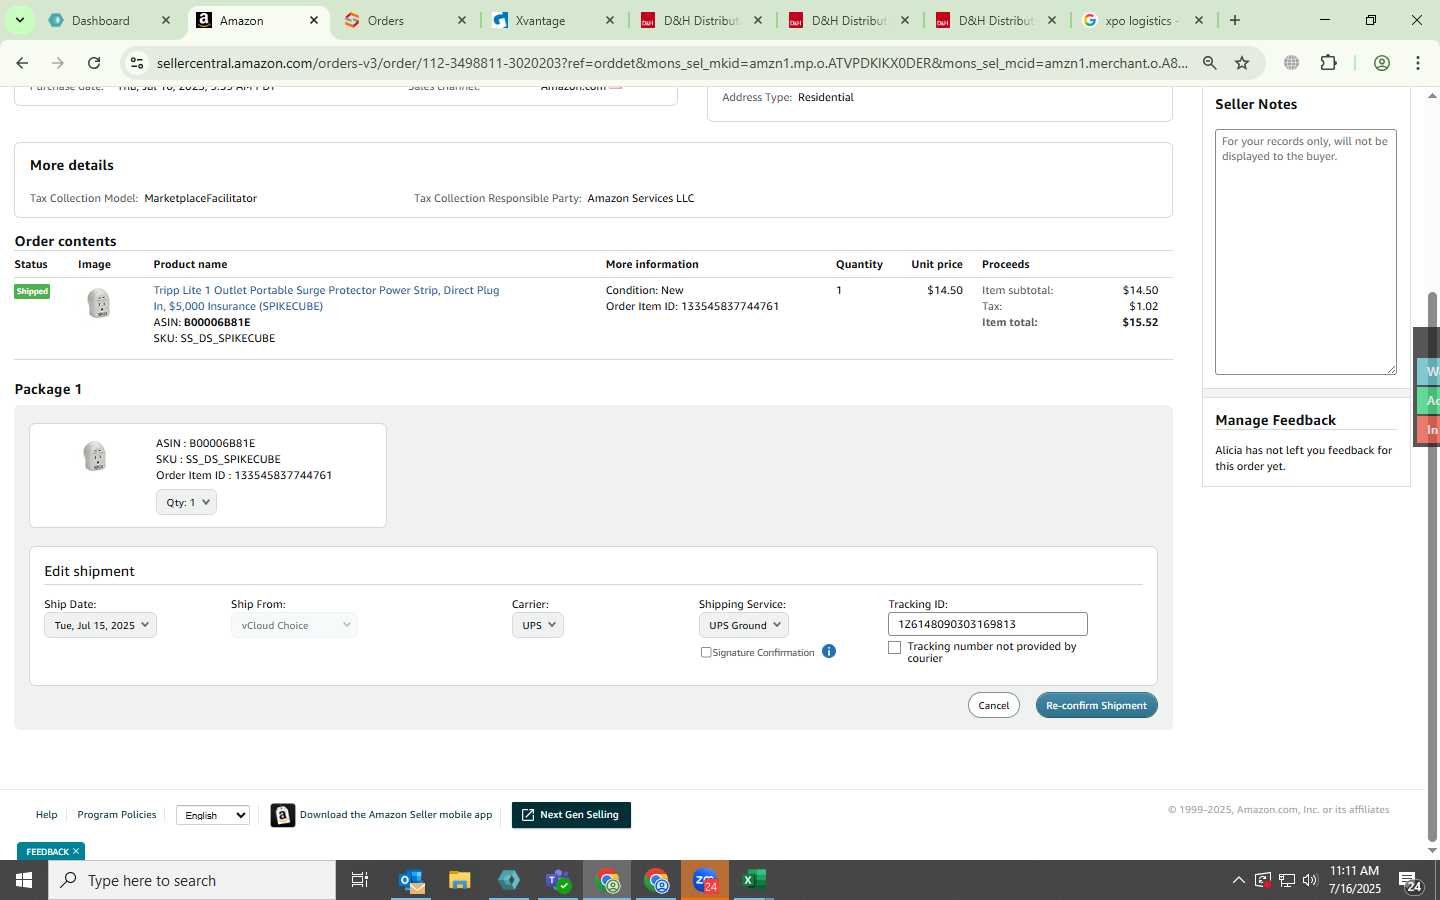Show hidden system tray icons

point(1239,880)
